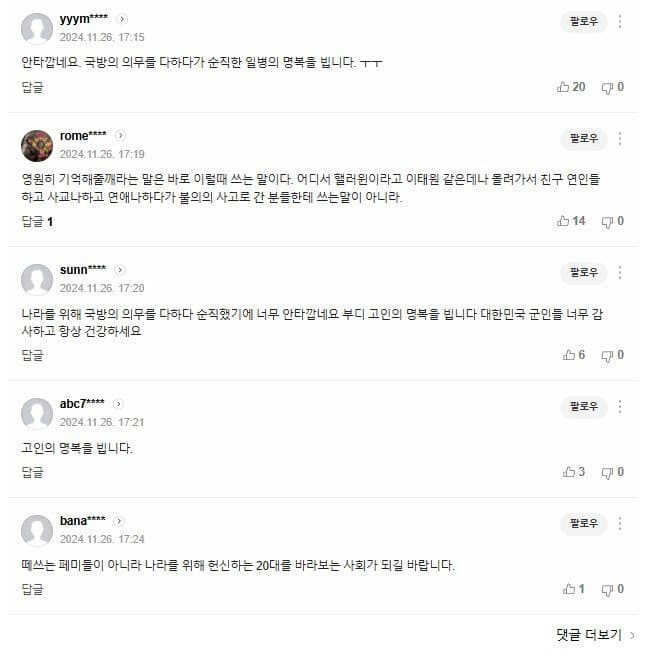Expand user info arrow beside sunn****

click(120, 270)
